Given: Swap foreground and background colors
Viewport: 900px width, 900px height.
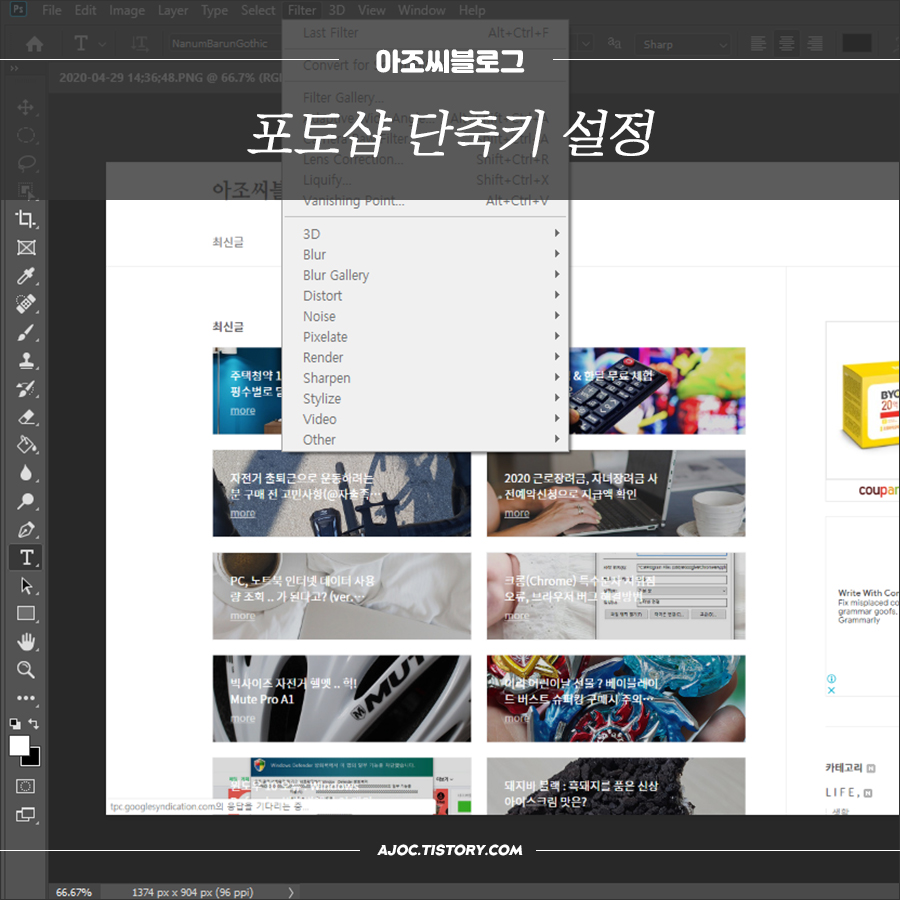Looking at the screenshot, I should [x=34, y=723].
